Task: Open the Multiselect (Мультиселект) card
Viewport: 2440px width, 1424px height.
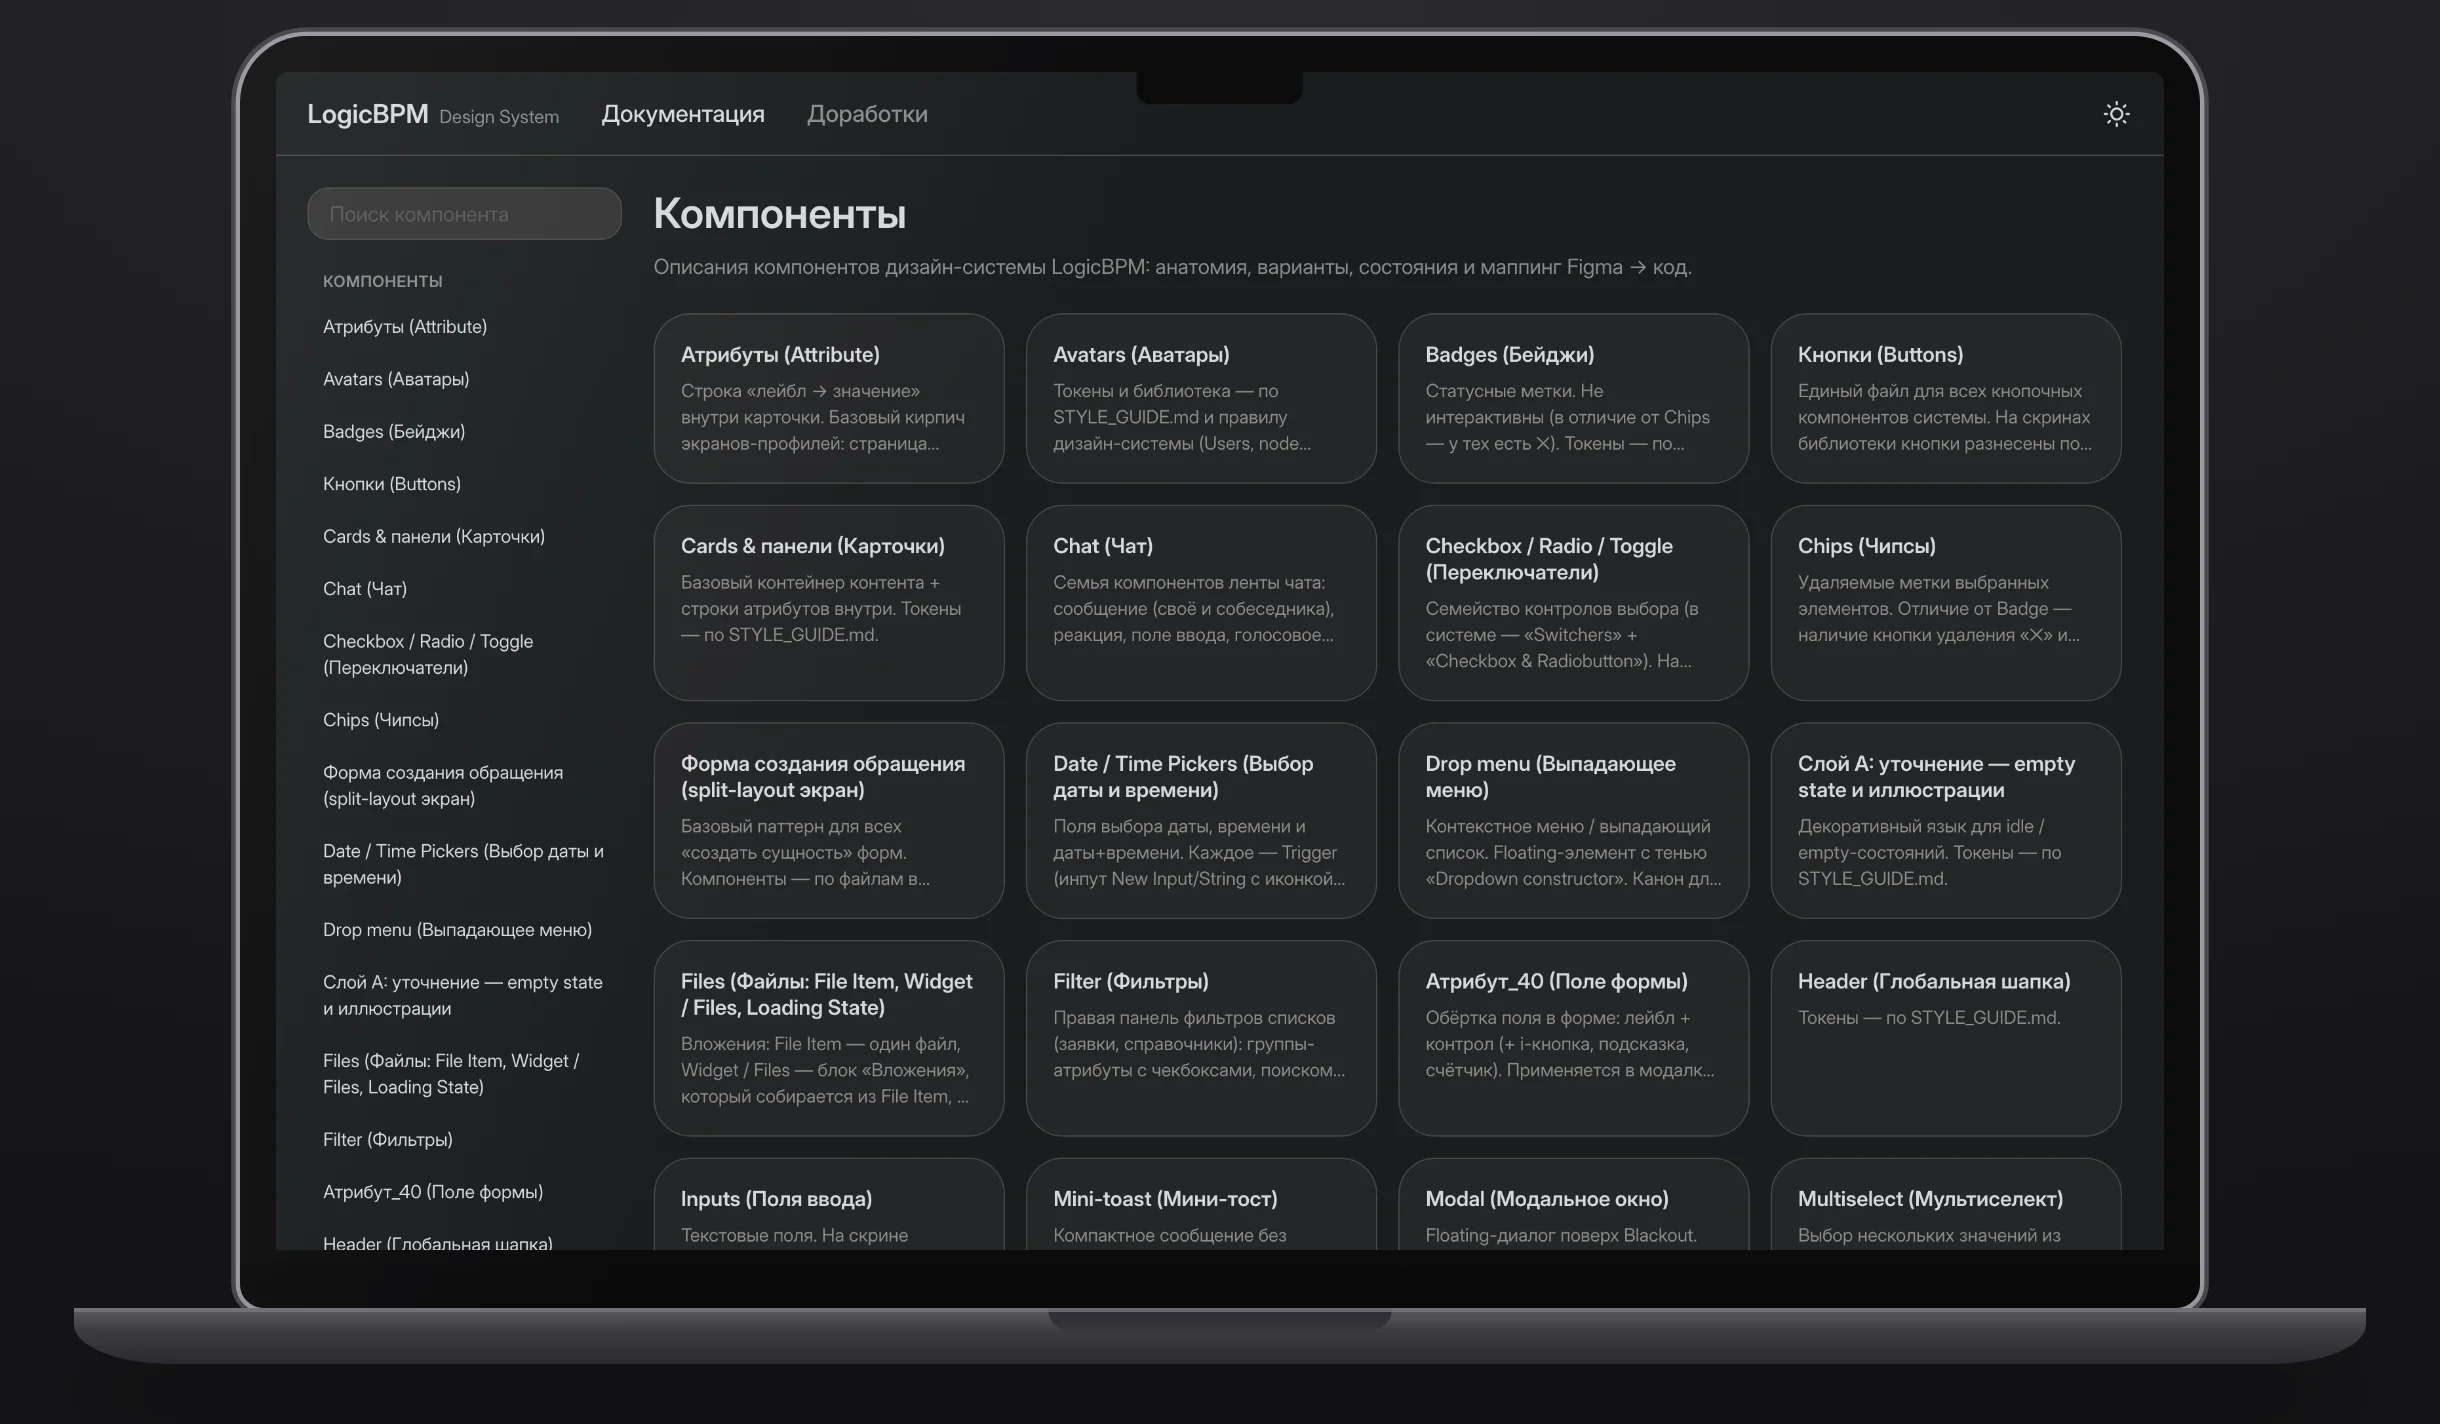Action: (x=1945, y=1205)
